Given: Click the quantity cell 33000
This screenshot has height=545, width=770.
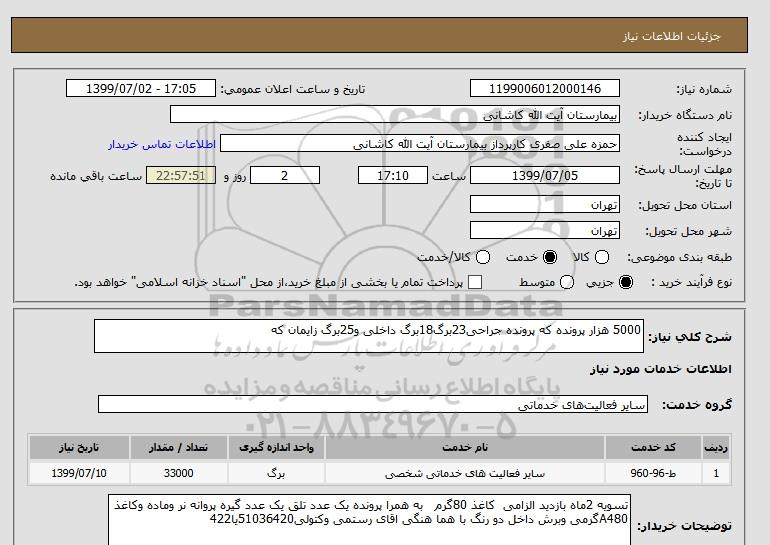Looking at the screenshot, I should 178,473.
